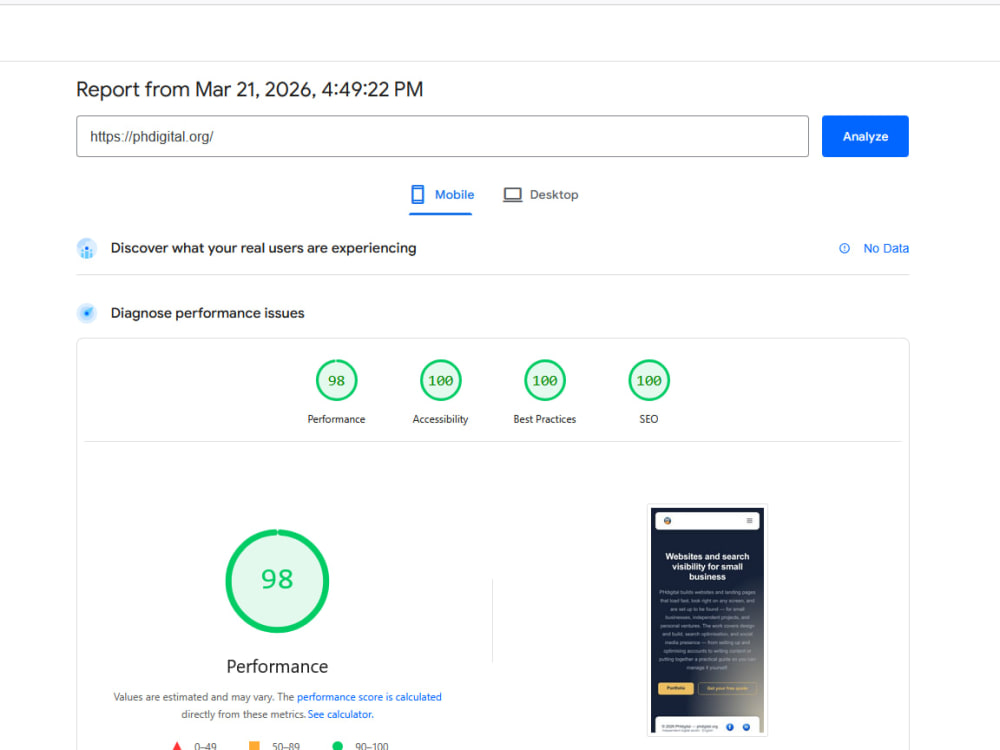Open the See calculator link

340,714
